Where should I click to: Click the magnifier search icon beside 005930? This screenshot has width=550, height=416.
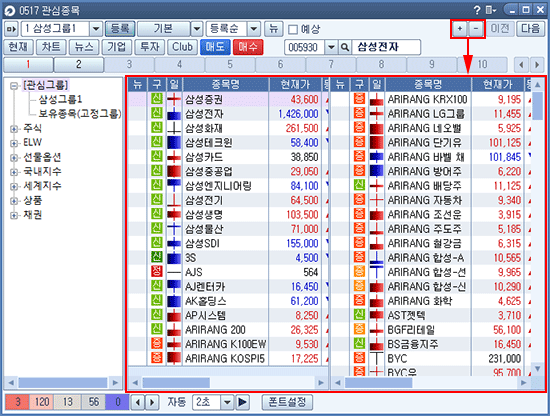345,47
